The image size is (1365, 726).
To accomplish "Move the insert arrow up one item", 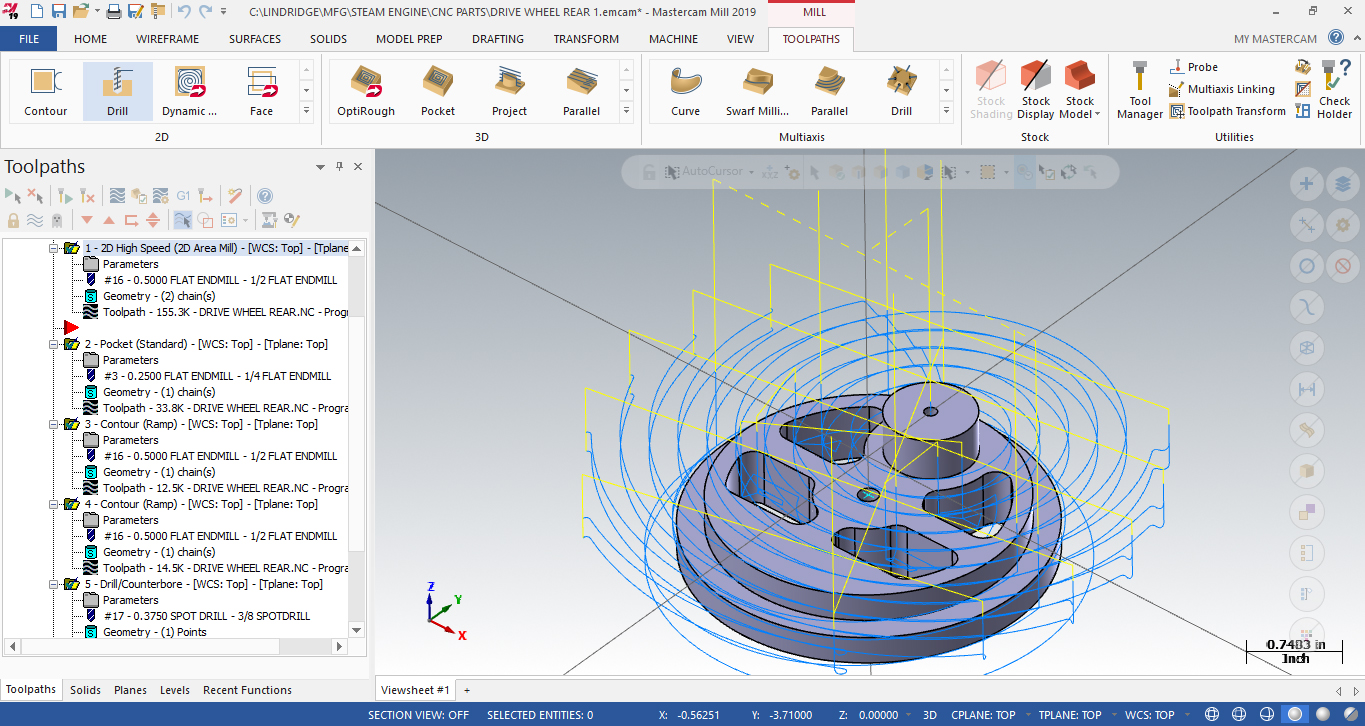I will pyautogui.click(x=109, y=220).
